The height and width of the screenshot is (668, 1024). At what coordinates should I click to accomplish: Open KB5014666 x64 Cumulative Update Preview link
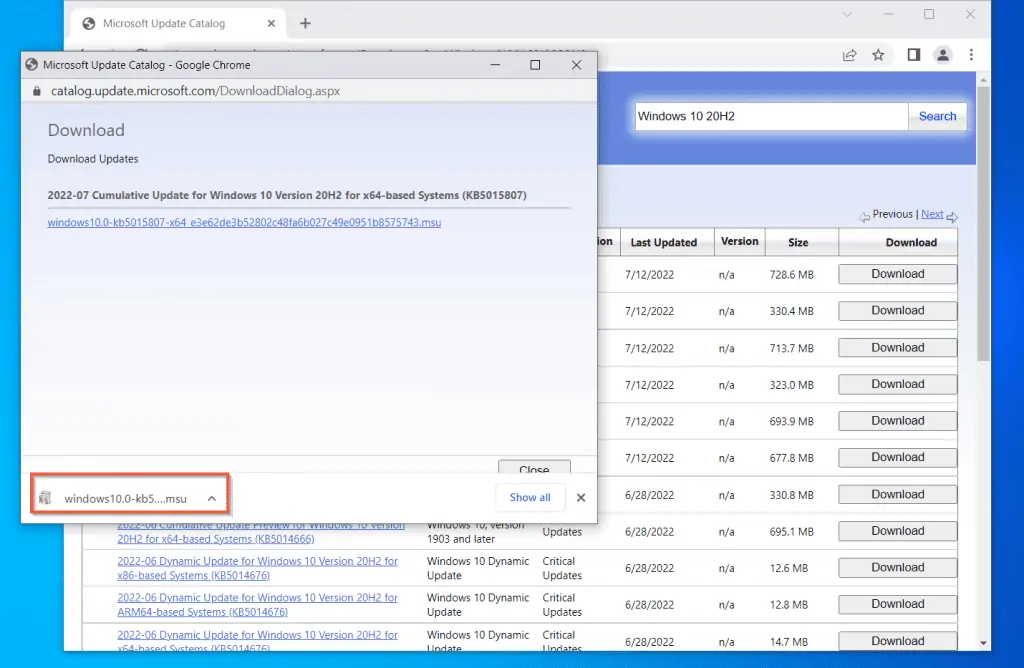[x=261, y=532]
